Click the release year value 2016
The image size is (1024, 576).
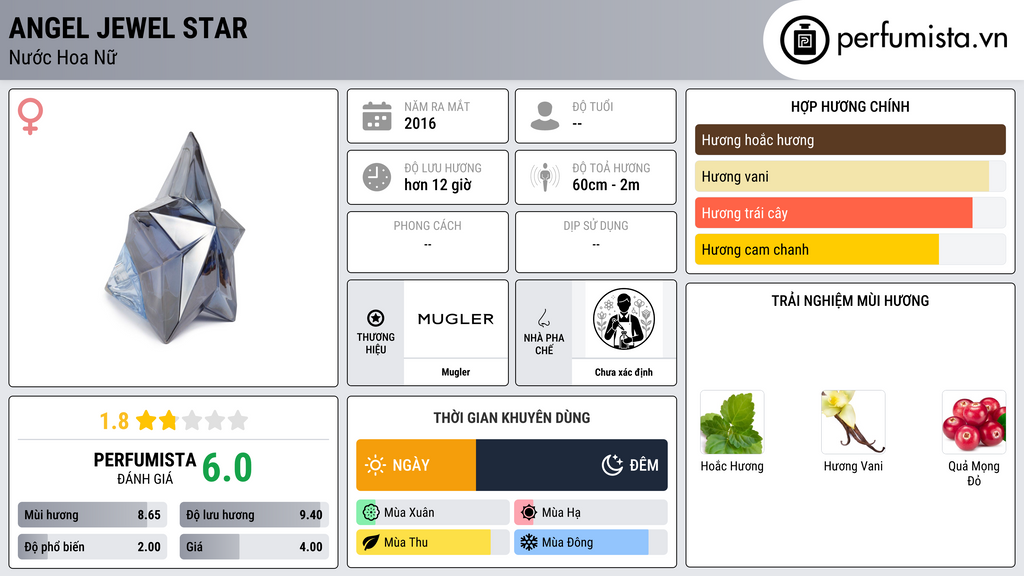(420, 123)
